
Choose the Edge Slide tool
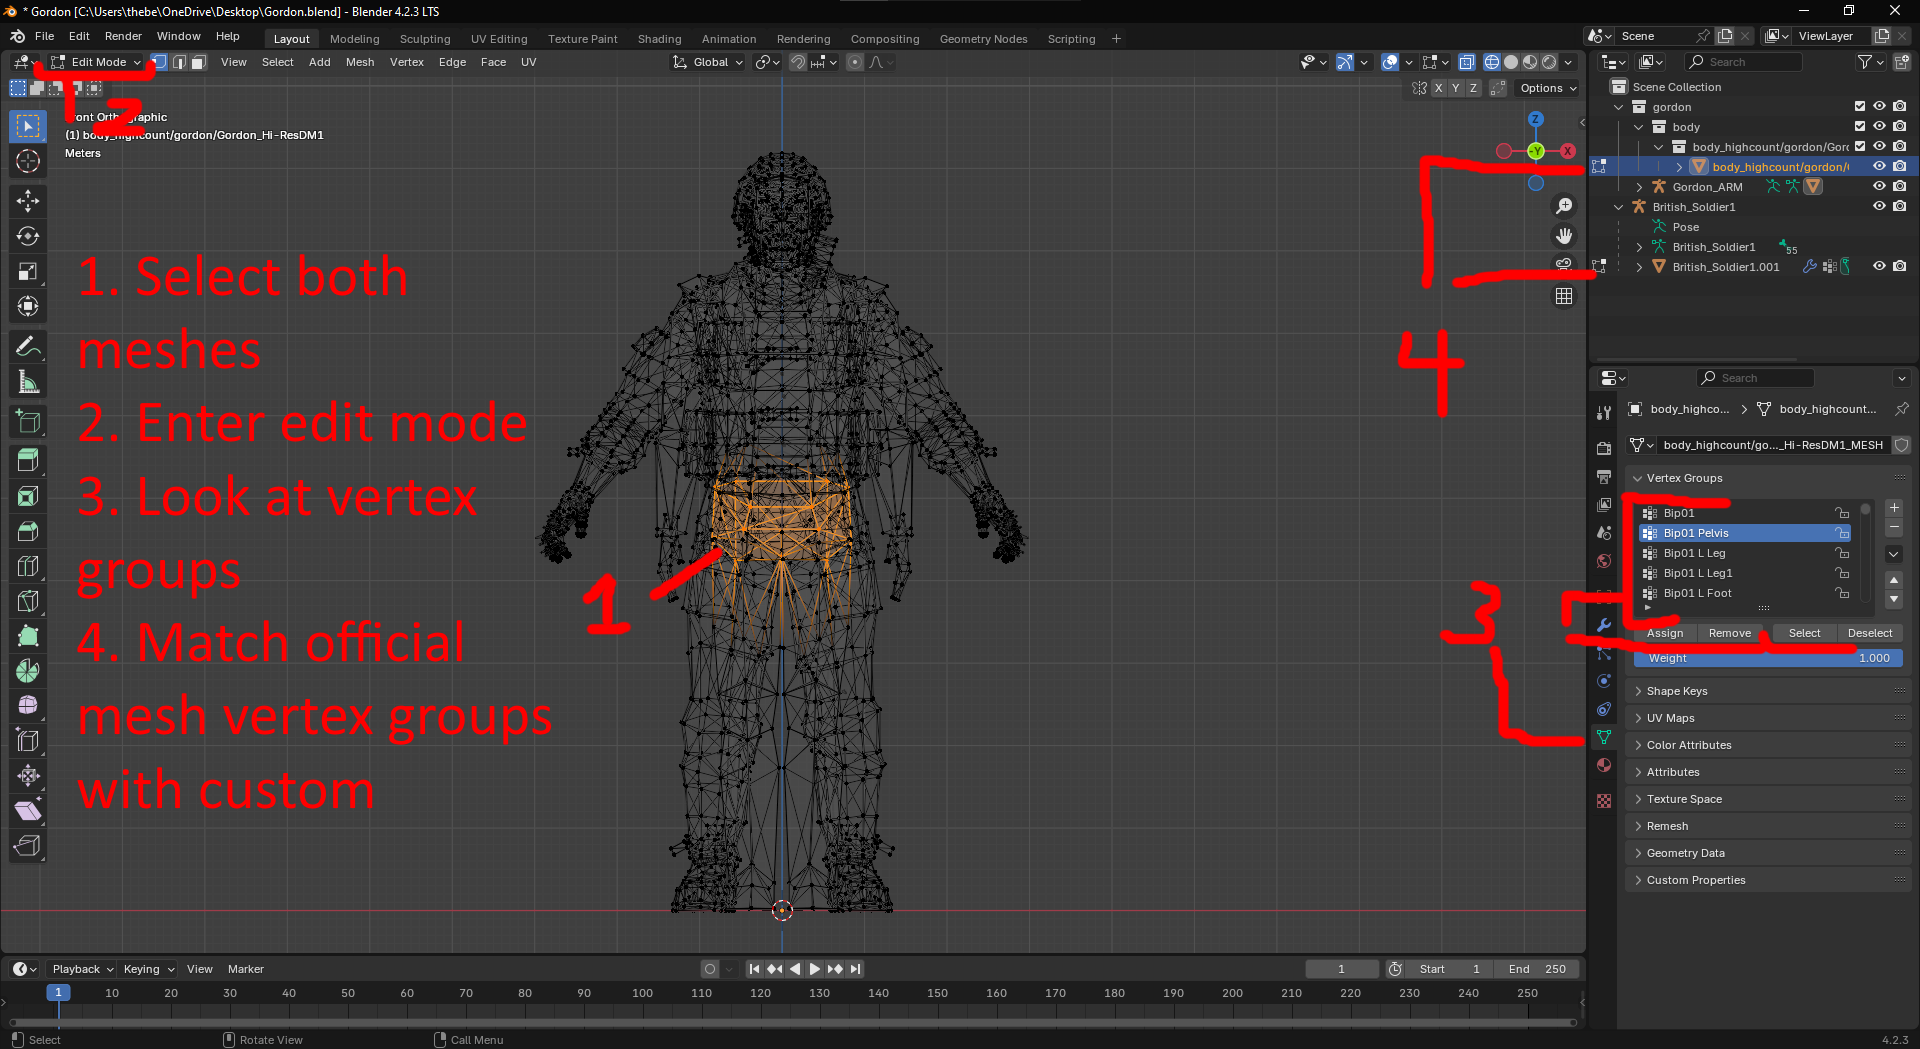click(x=28, y=741)
